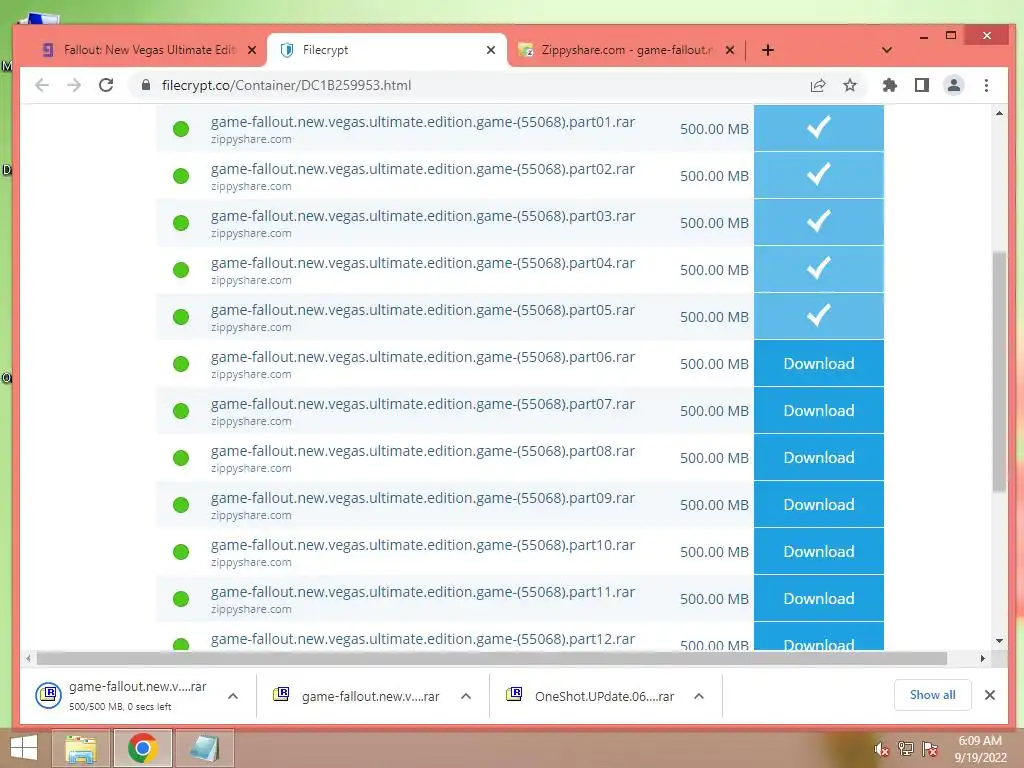
Task: Open the Extensions puzzle icon
Action: coord(889,85)
